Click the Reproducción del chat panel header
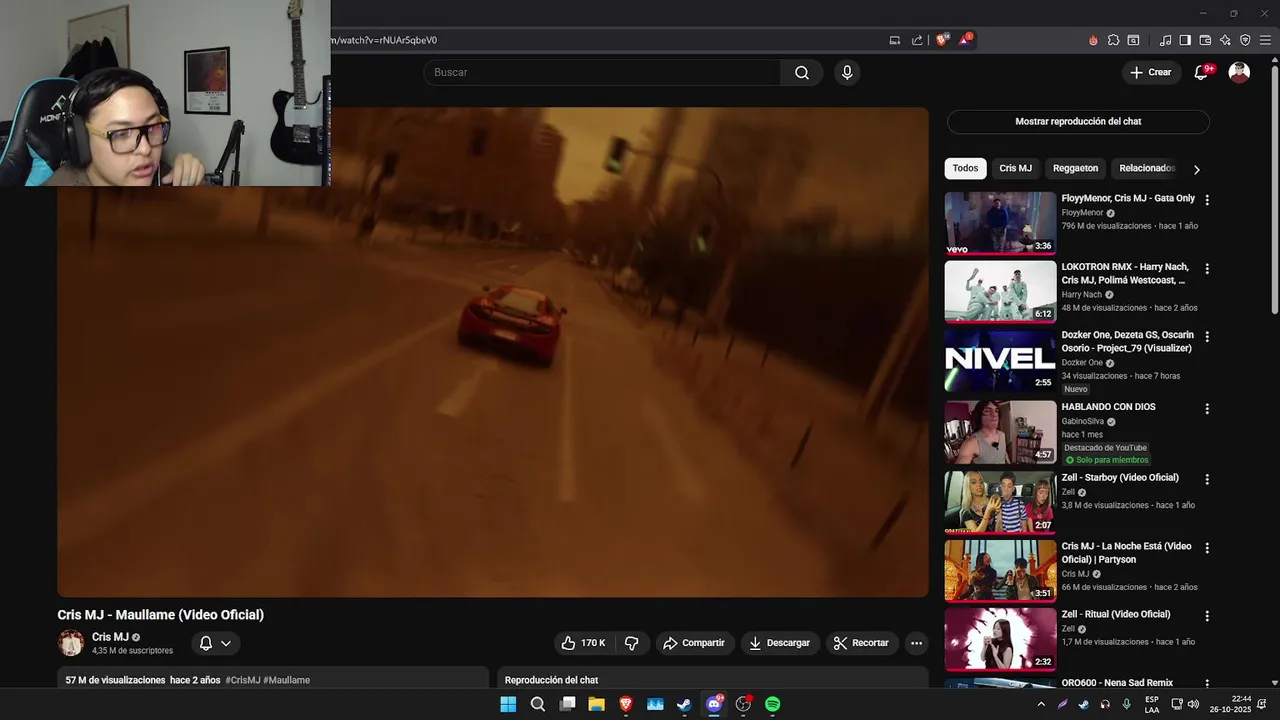 click(551, 680)
